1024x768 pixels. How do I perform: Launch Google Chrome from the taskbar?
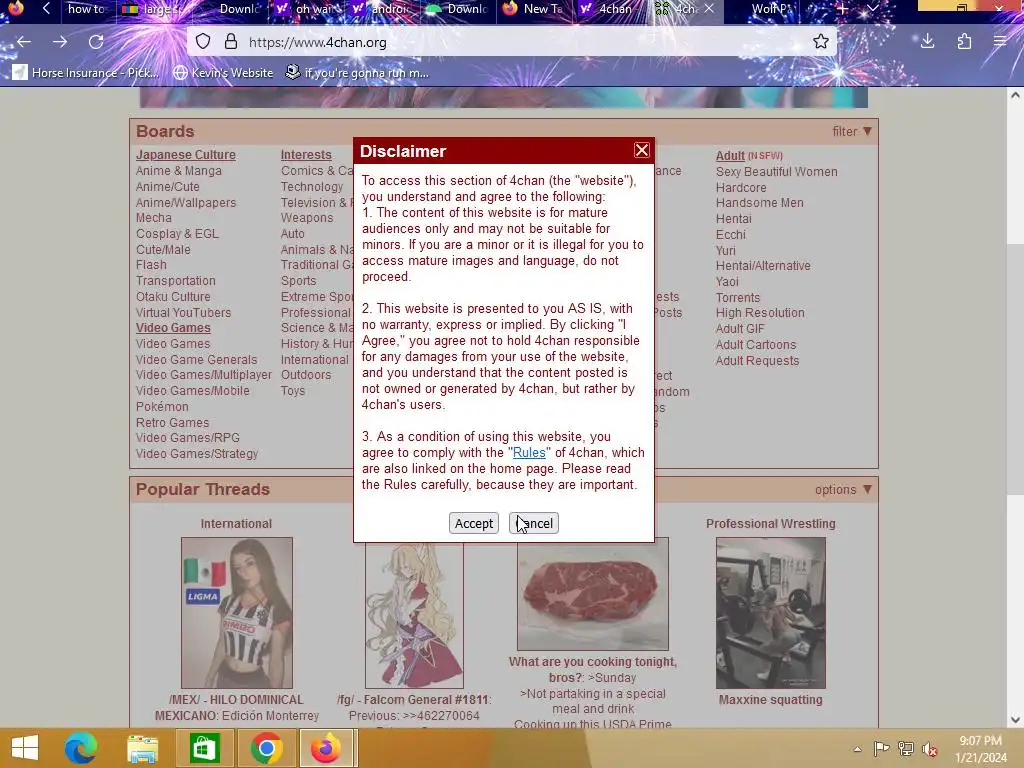coord(266,748)
